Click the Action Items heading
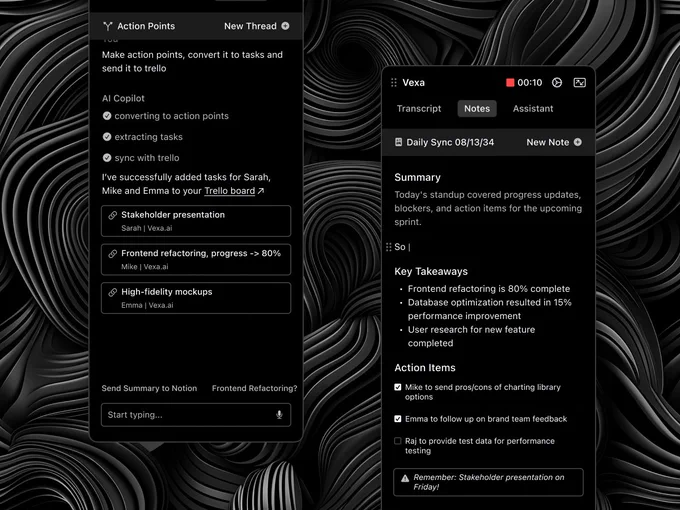Image resolution: width=680 pixels, height=510 pixels. coord(425,368)
